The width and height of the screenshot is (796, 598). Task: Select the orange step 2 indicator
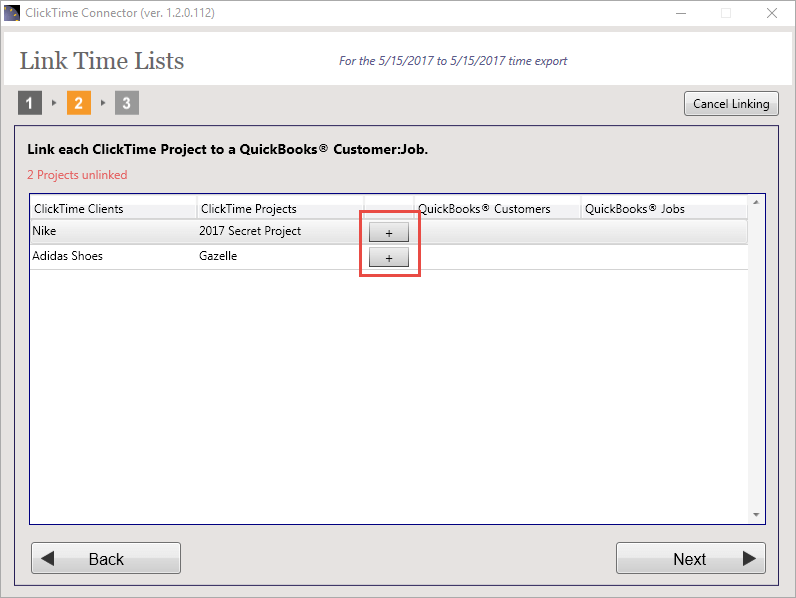[x=79, y=103]
